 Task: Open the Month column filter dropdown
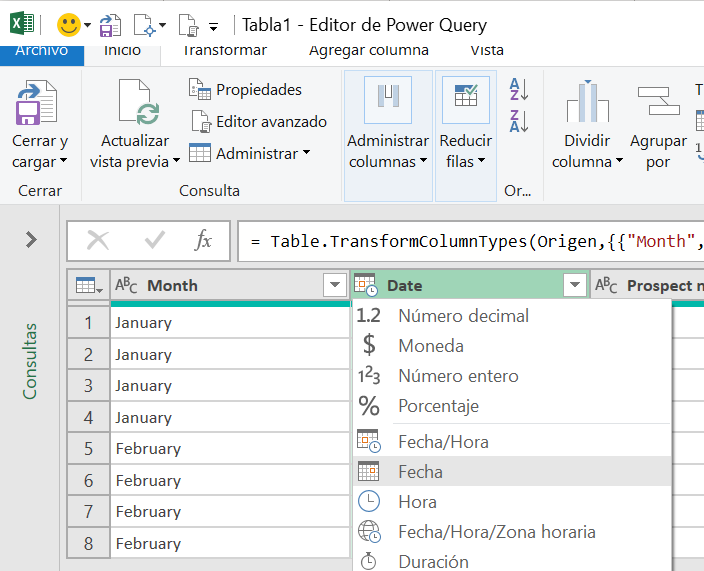point(334,285)
